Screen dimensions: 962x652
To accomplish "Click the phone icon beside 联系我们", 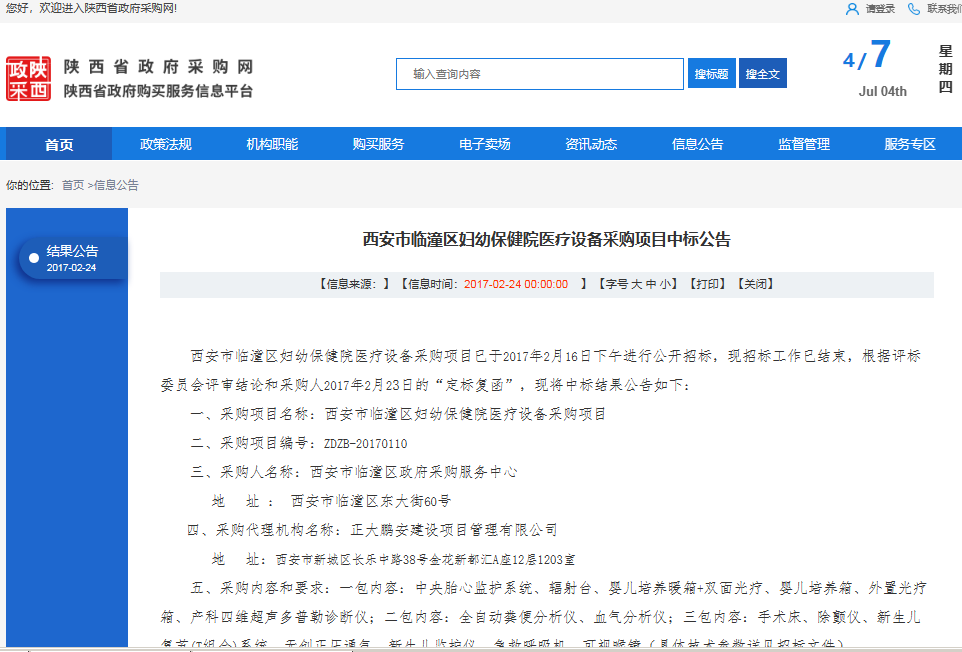I will click(x=914, y=9).
